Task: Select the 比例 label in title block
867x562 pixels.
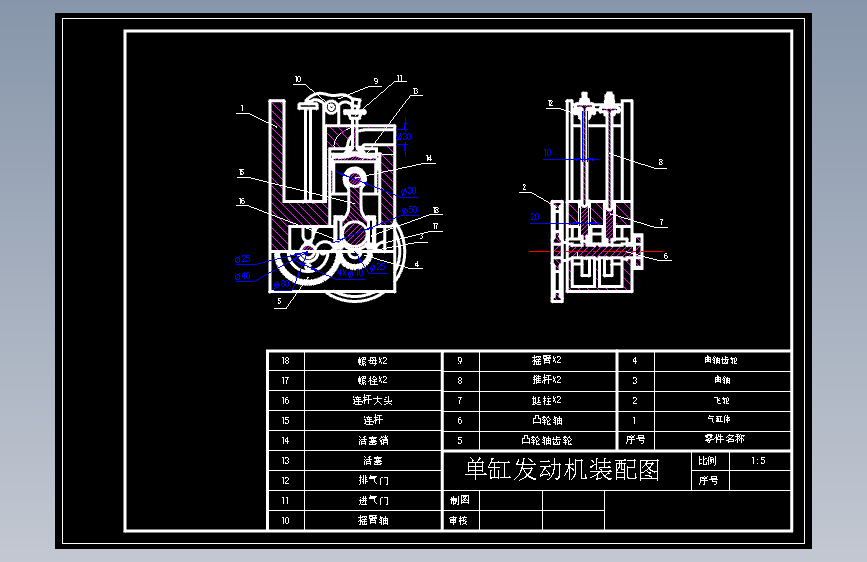Action: point(708,461)
